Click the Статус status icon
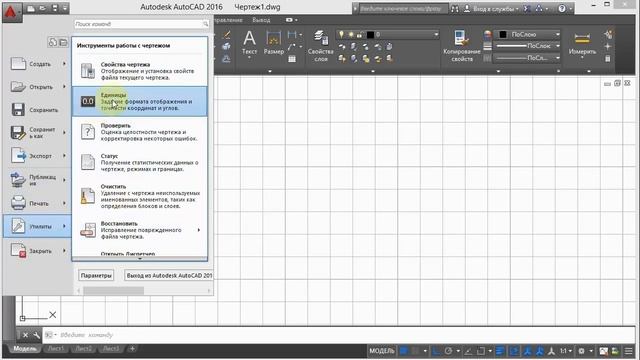This screenshot has height=360, width=640. click(x=88, y=162)
